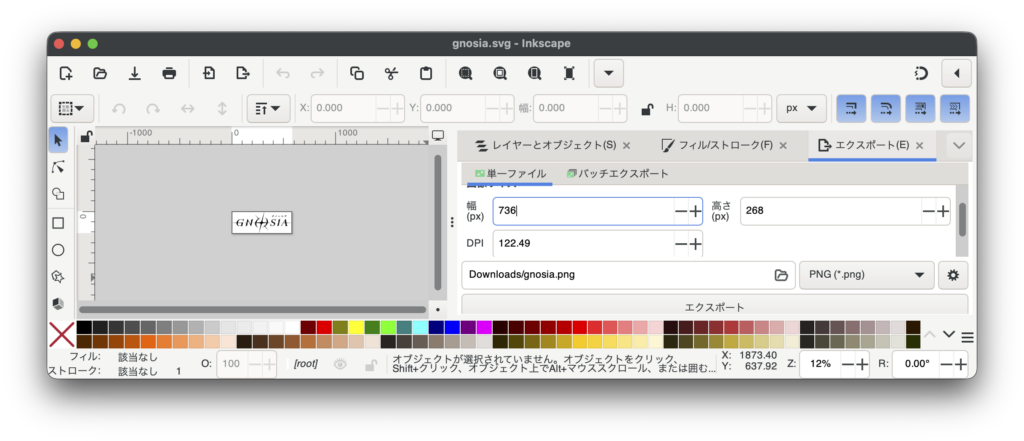The image size is (1024, 441).
Task: Toggle width-height ratio lock in toolbar
Action: (x=647, y=108)
